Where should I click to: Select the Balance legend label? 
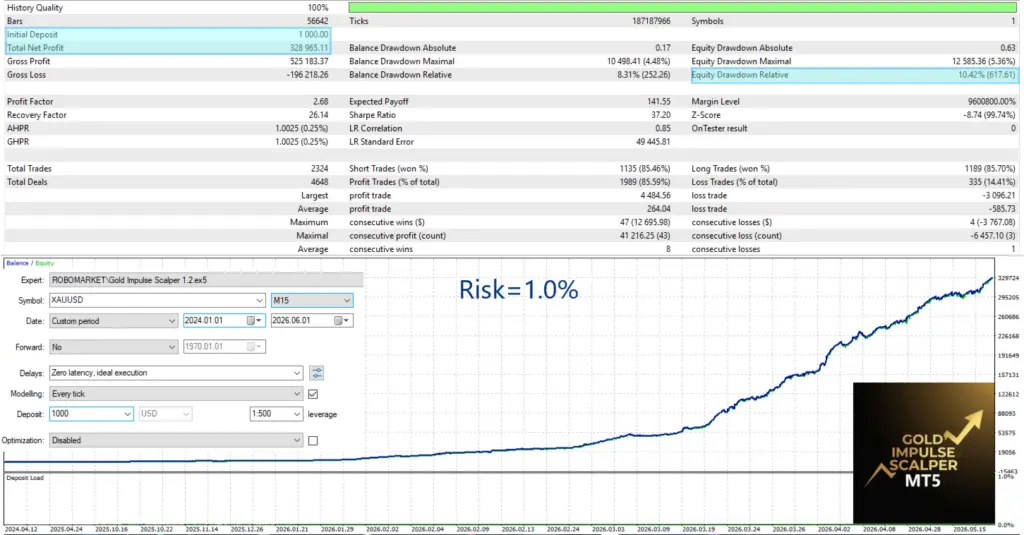pos(18,263)
